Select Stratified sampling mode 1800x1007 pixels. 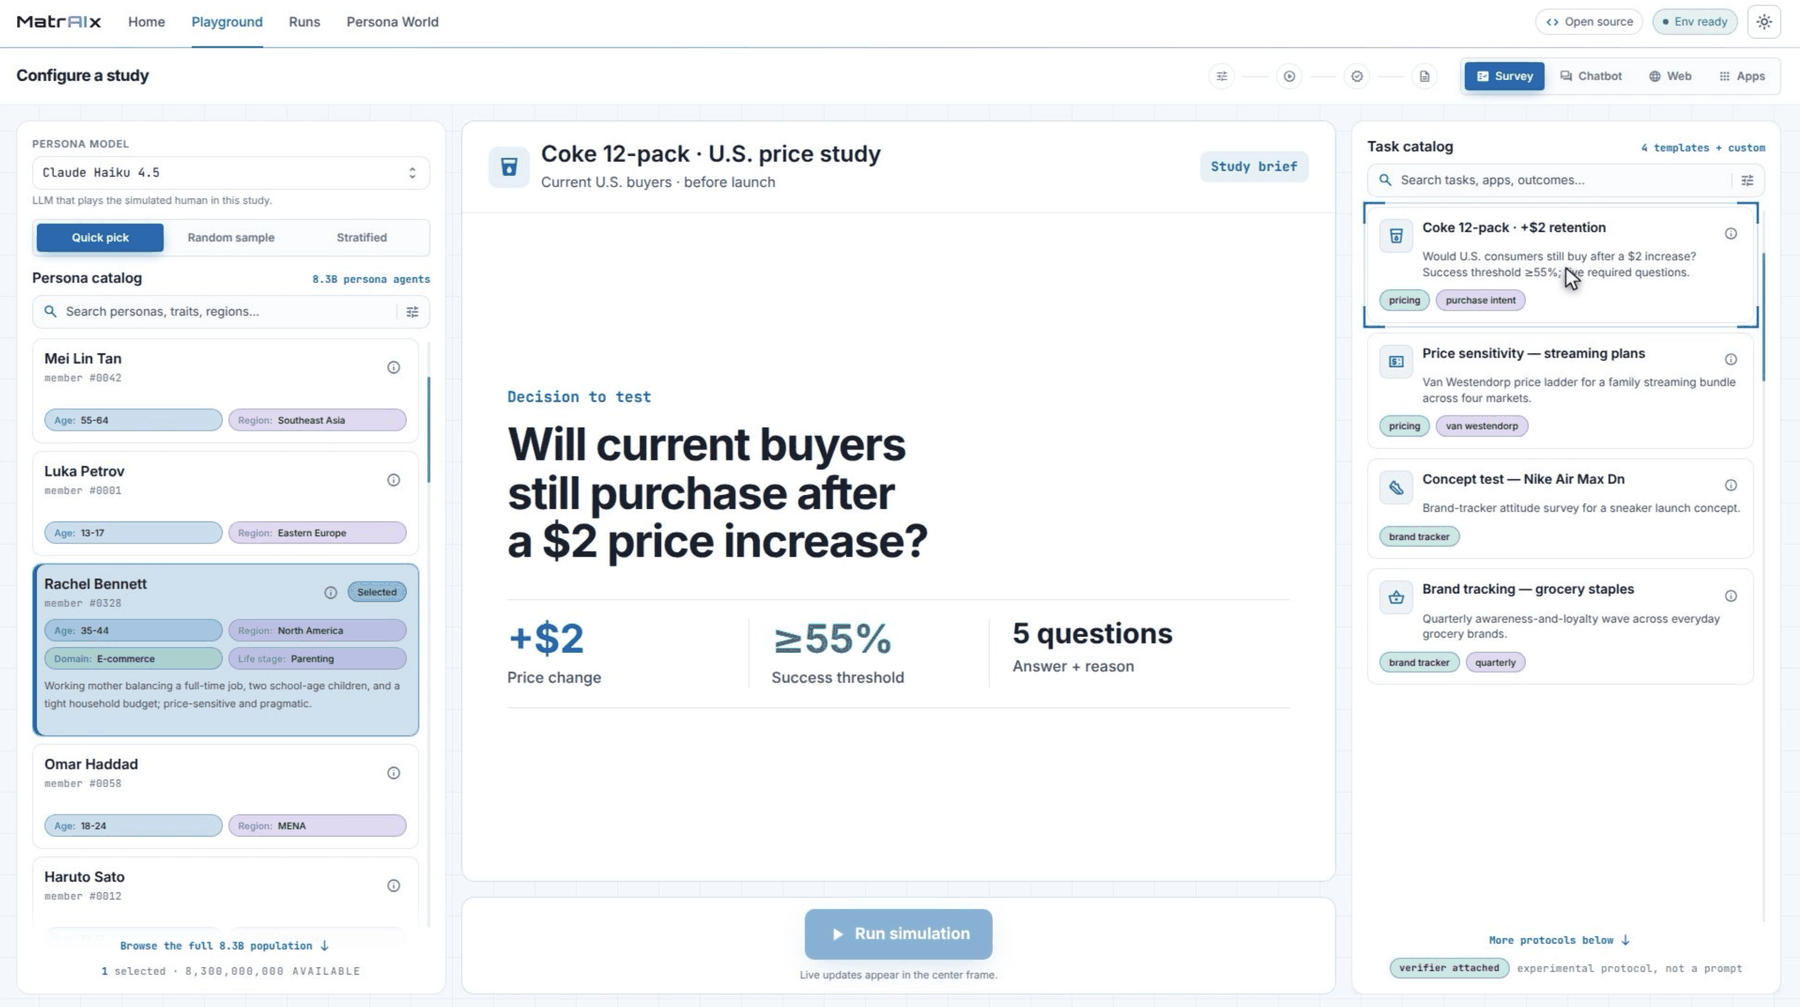coord(362,238)
